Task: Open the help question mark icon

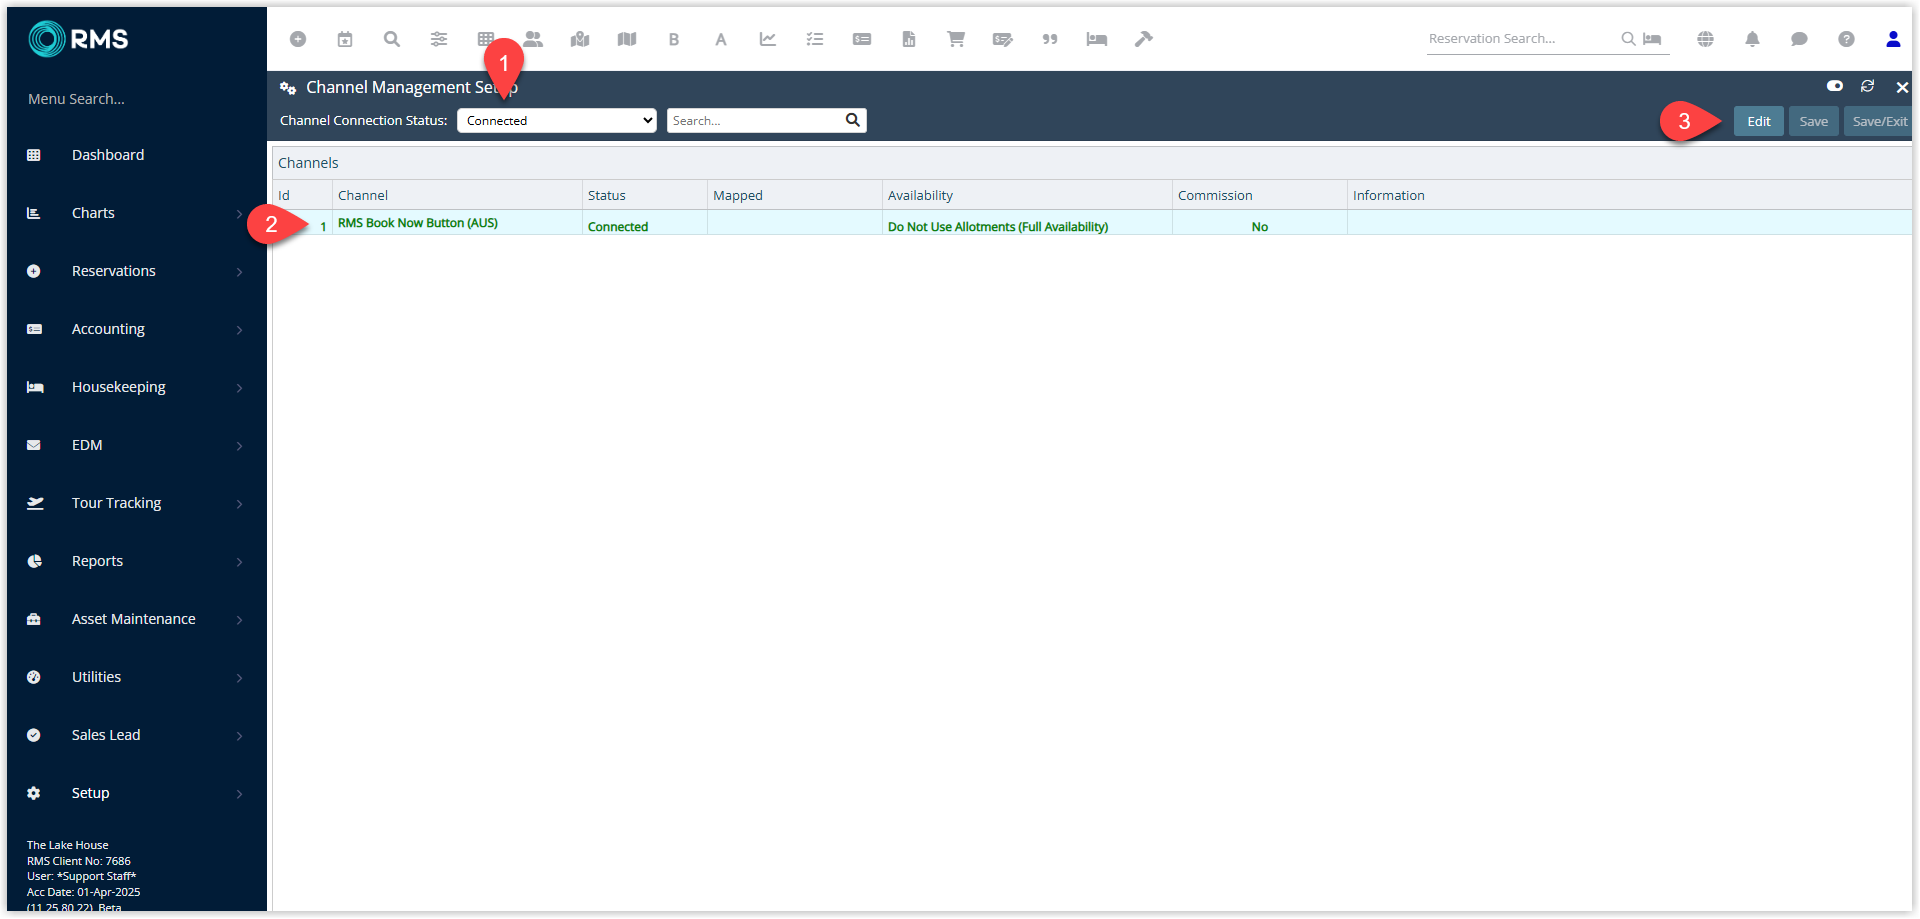Action: pyautogui.click(x=1846, y=39)
